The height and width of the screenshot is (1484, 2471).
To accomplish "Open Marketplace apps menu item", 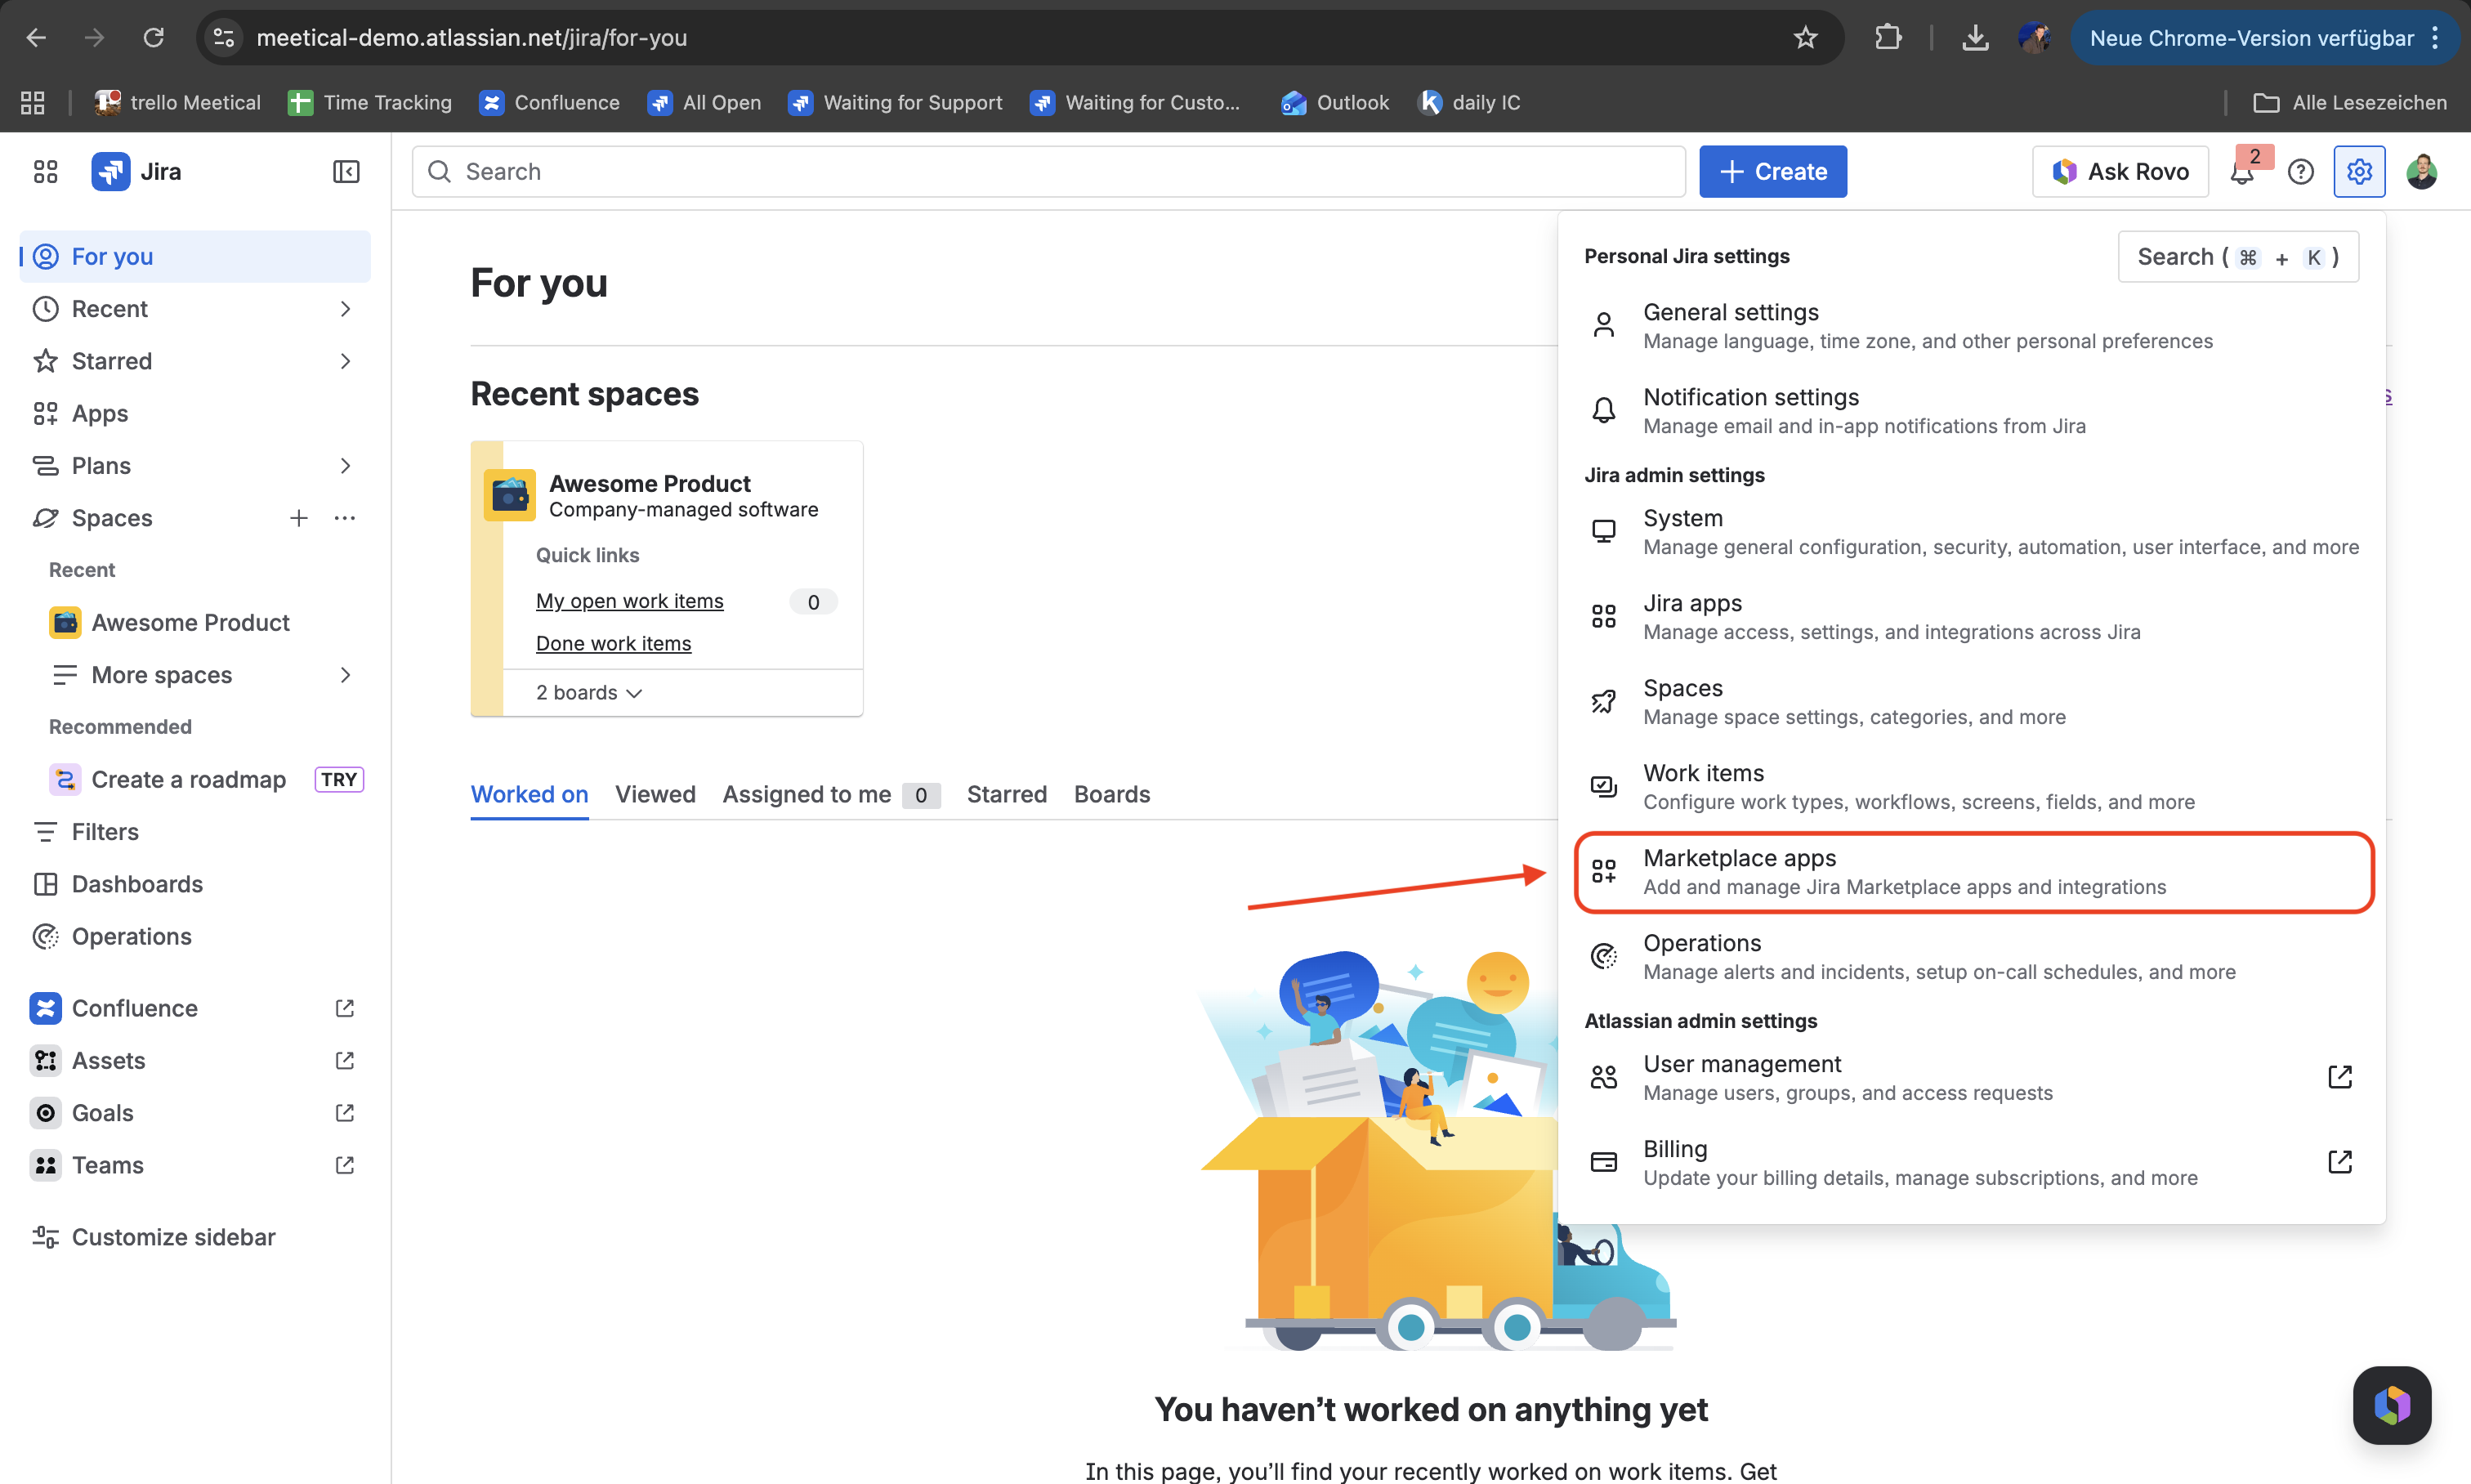I will [x=1973, y=872].
